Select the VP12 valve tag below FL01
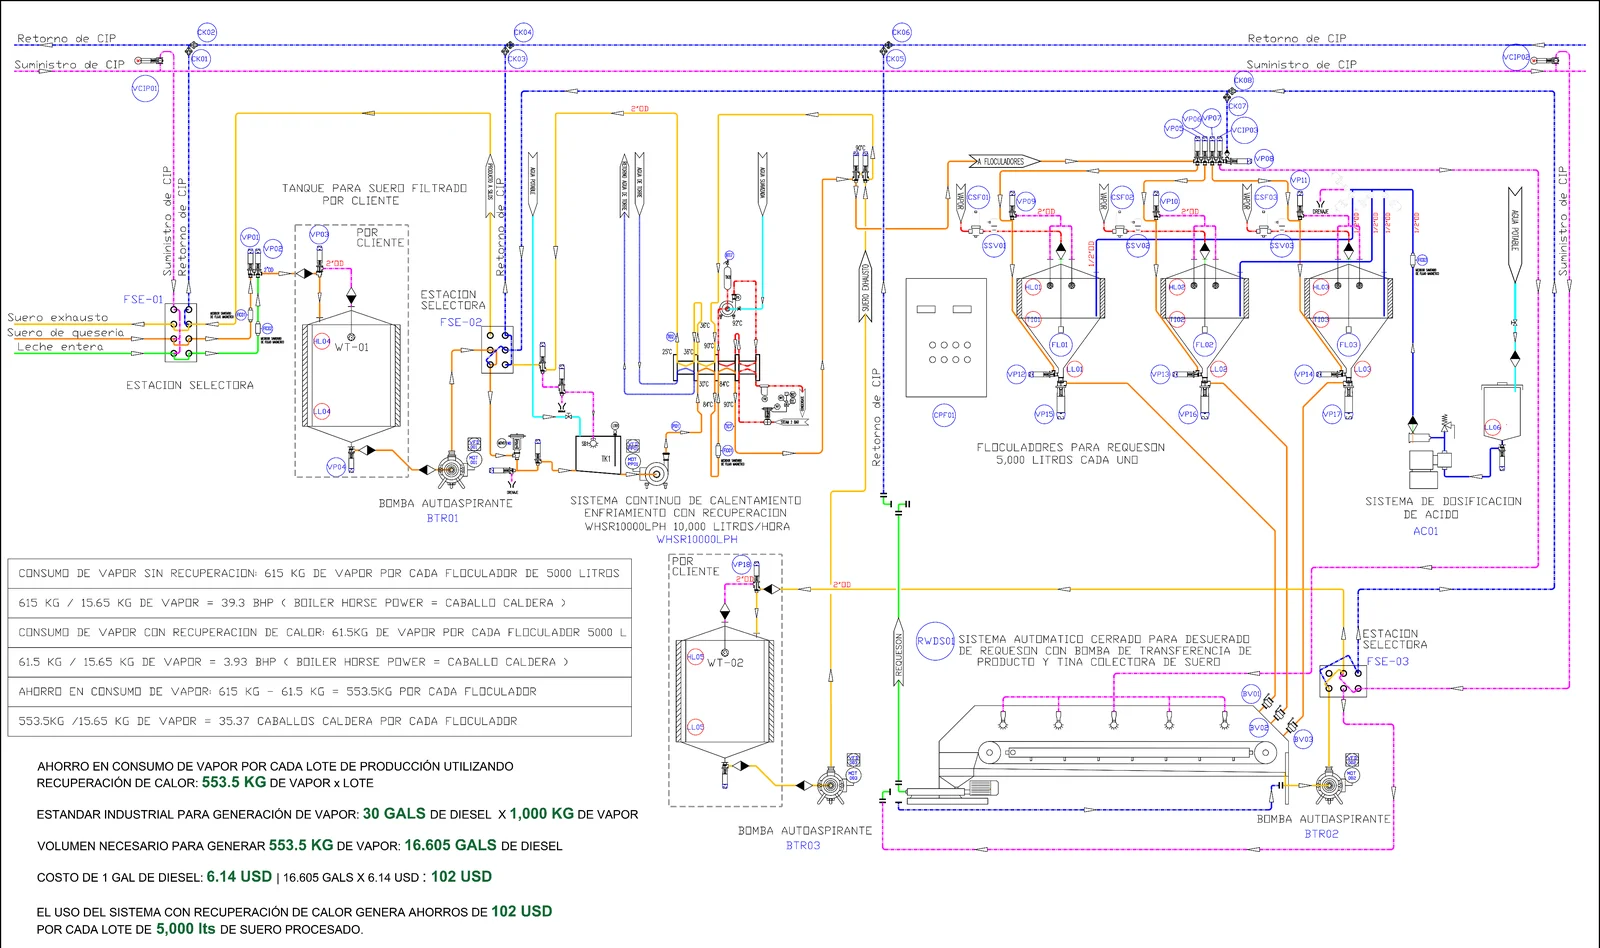This screenshot has width=1600, height=948. point(1016,374)
